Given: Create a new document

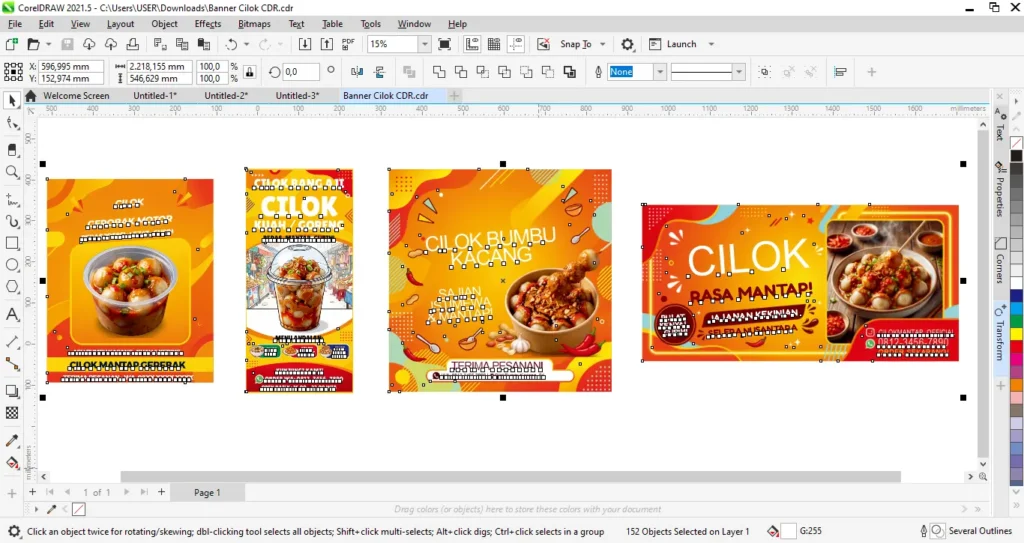Looking at the screenshot, I should coord(12,44).
